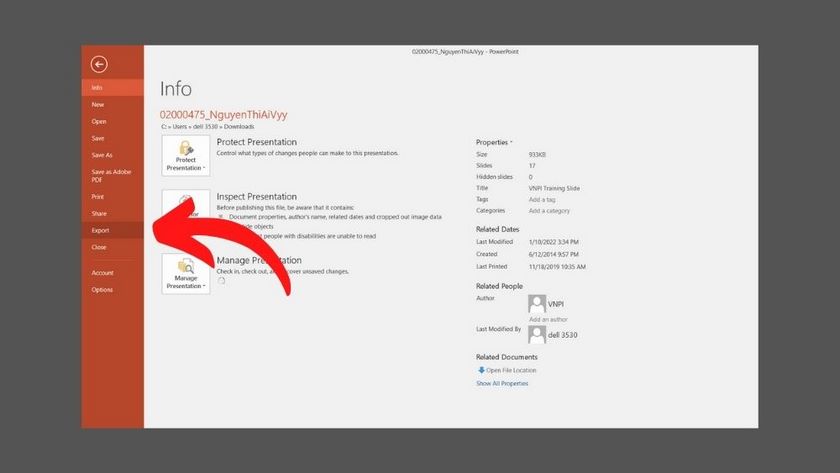Viewport: 840px width, 473px height.
Task: Open PowerPoint Options
Action: click(102, 289)
